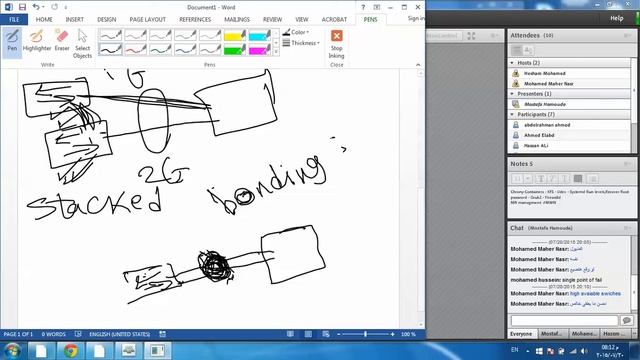
Task: Collapse the Presenters group
Action: coord(512,94)
